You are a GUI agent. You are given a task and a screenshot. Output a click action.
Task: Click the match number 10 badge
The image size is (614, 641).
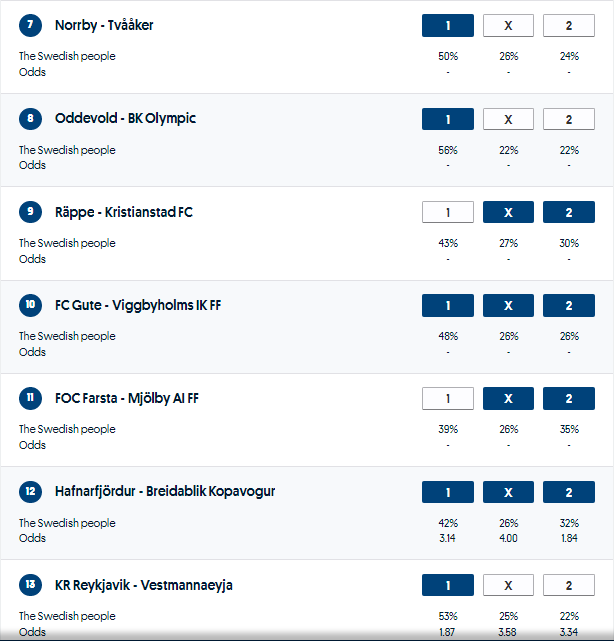31,306
